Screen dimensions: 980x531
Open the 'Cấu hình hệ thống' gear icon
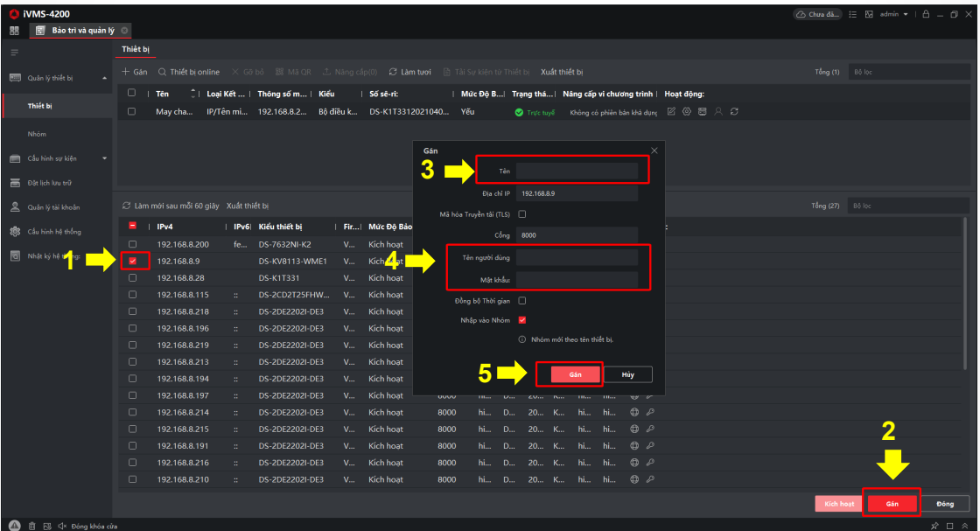pyautogui.click(x=15, y=231)
